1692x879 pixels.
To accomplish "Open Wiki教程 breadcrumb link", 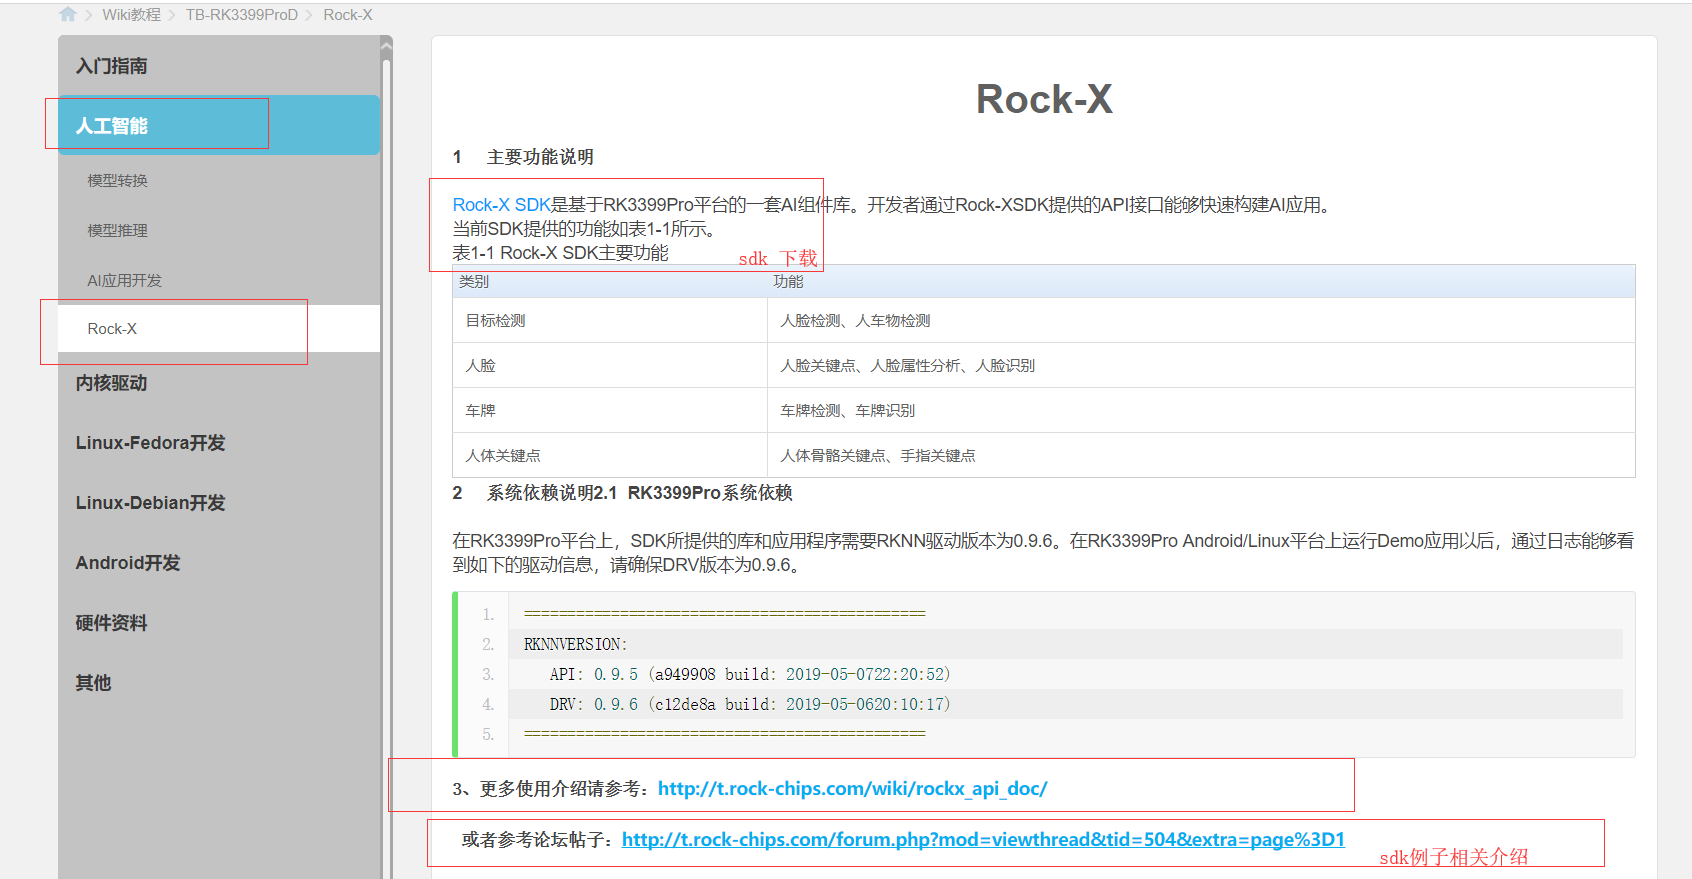I will click(x=131, y=15).
